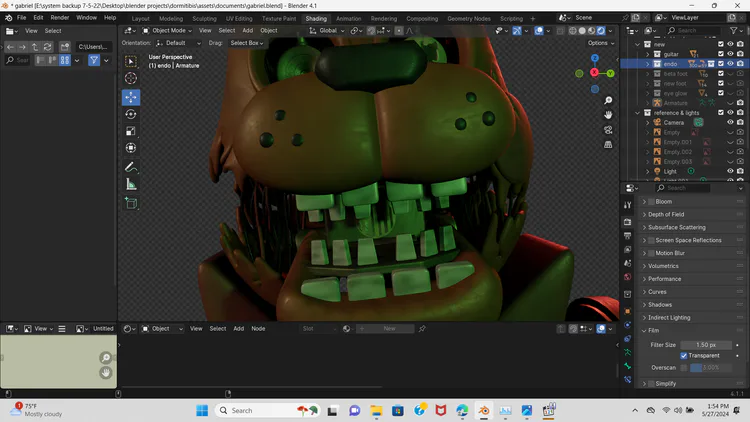Open the Object properties tab
Viewport: 750px width, 422px height.
click(628, 311)
